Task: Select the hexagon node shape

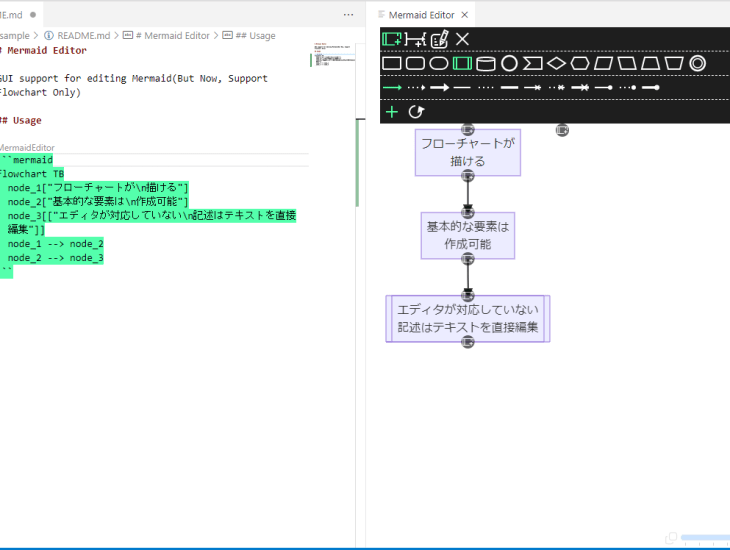Action: (x=579, y=64)
